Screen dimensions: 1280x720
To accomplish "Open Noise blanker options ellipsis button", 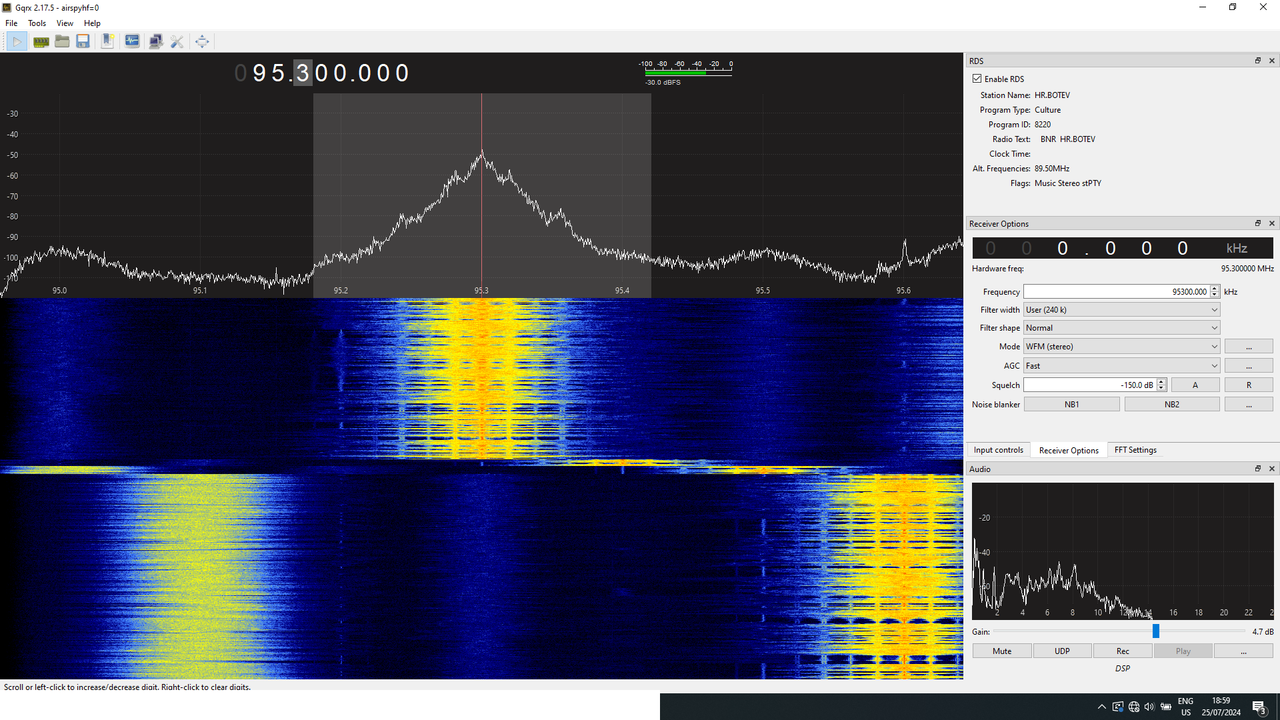I will [x=1248, y=404].
